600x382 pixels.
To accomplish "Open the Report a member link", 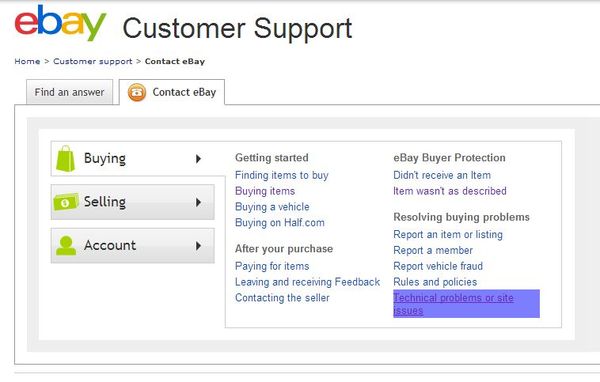I will tap(433, 250).
